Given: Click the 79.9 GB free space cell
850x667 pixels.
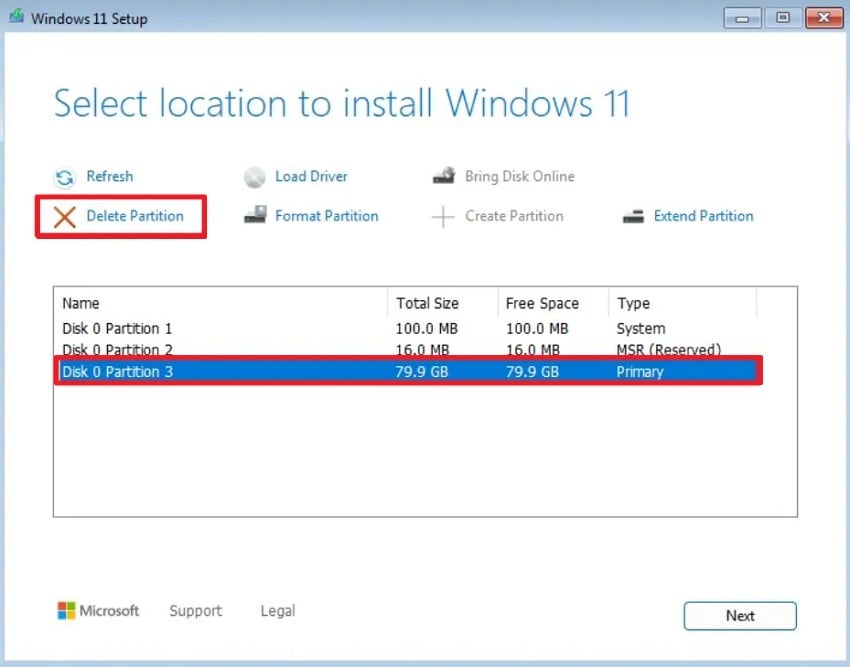Looking at the screenshot, I should tap(532, 372).
